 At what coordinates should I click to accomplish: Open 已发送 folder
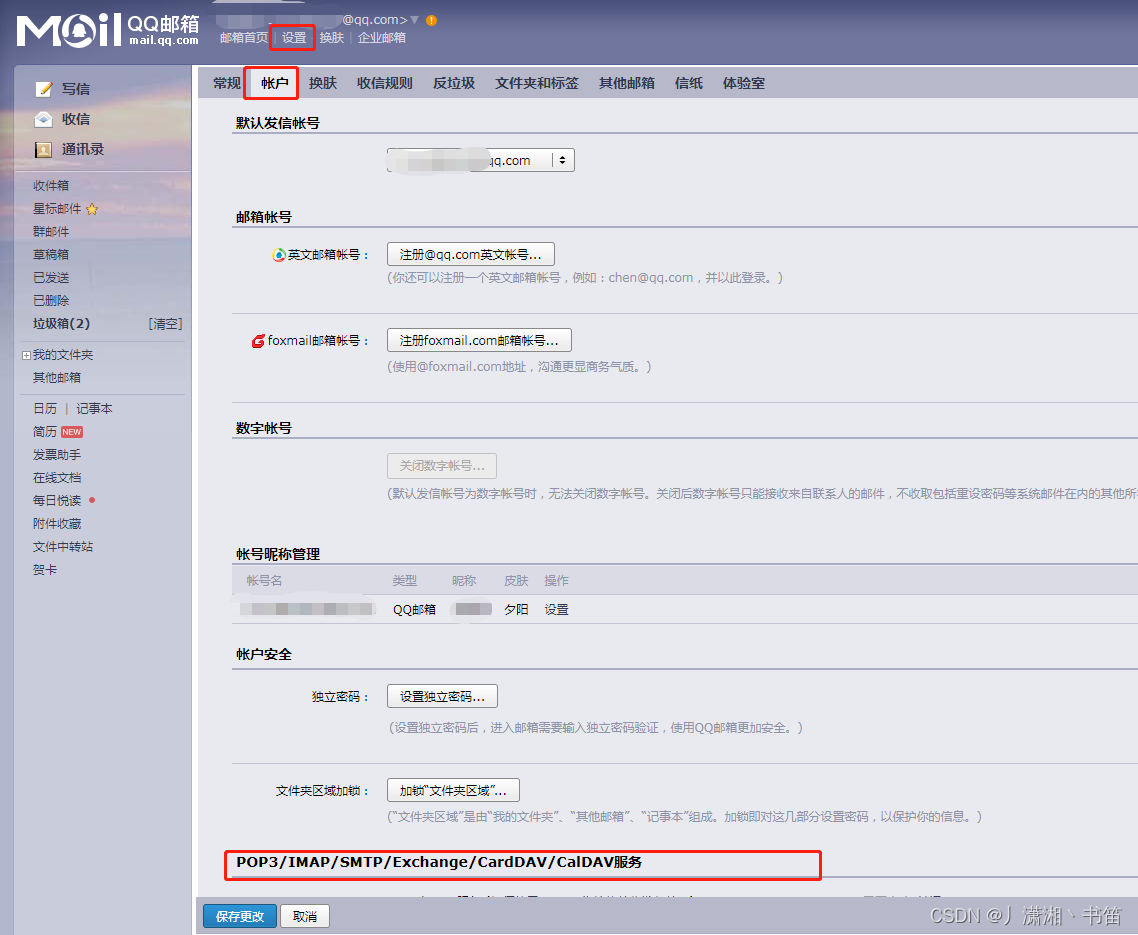coord(51,278)
